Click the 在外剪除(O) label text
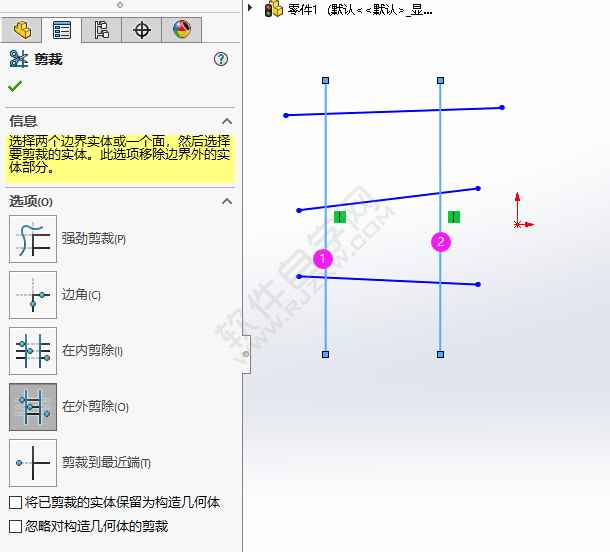The image size is (610, 552). tap(95, 407)
